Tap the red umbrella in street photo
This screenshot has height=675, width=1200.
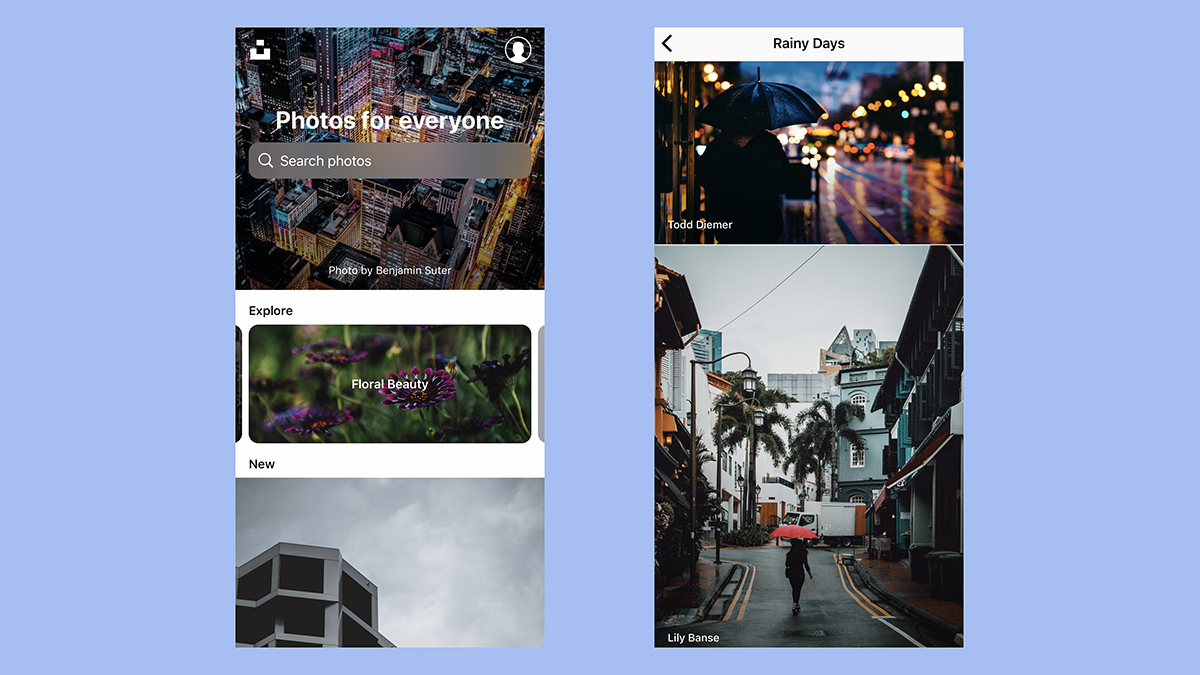click(794, 533)
